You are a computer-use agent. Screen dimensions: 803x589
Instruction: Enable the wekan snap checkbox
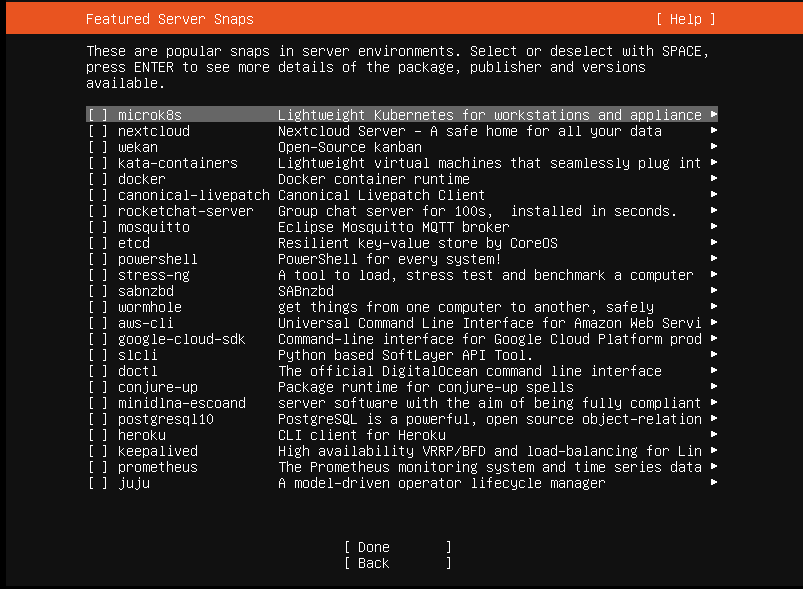pos(98,147)
